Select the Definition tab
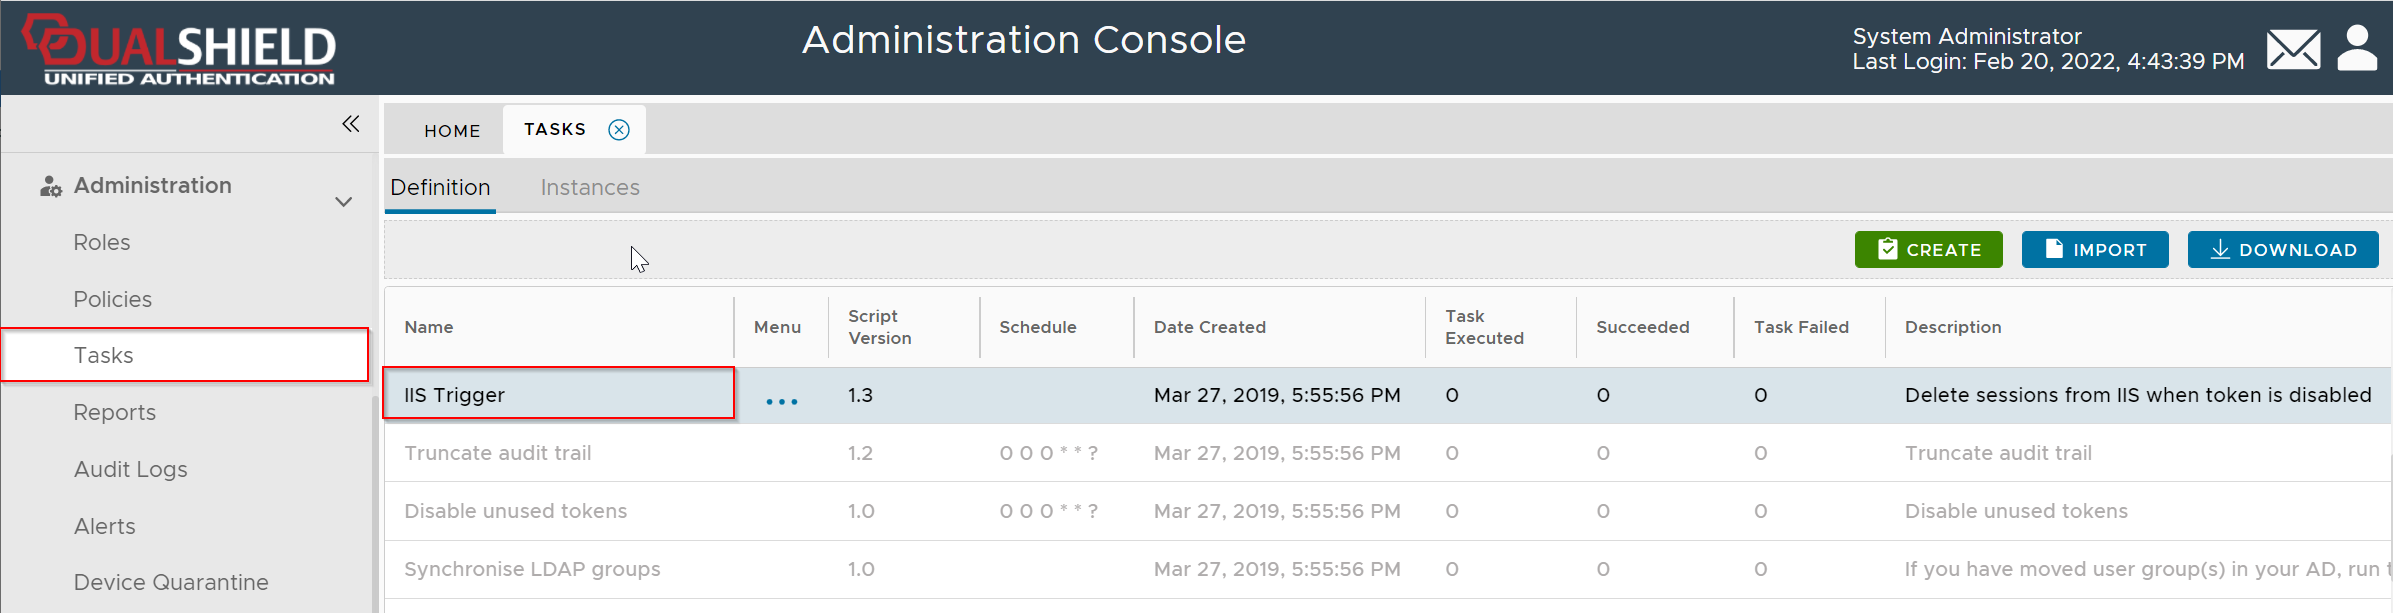This screenshot has height=613, width=2393. (x=440, y=188)
